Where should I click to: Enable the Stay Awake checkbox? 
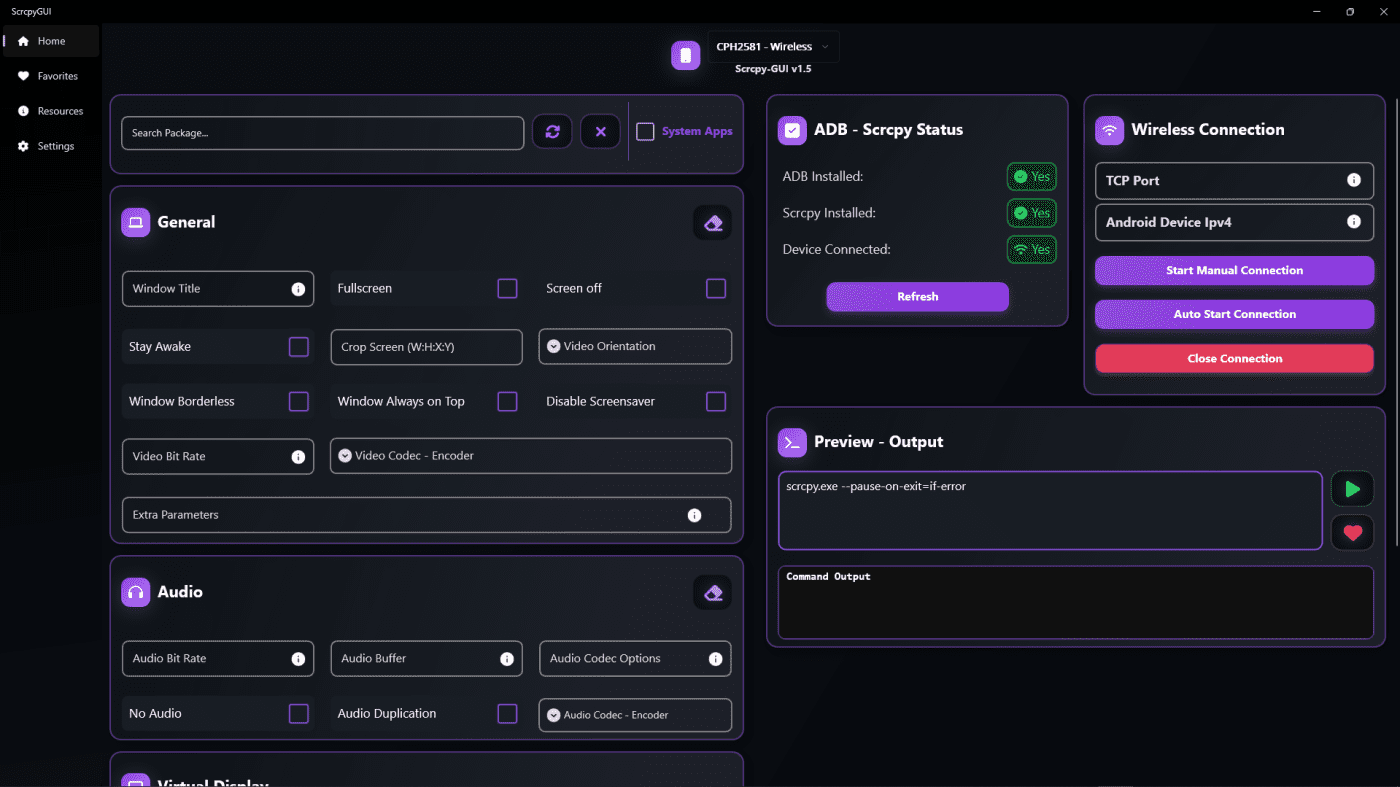coord(298,347)
